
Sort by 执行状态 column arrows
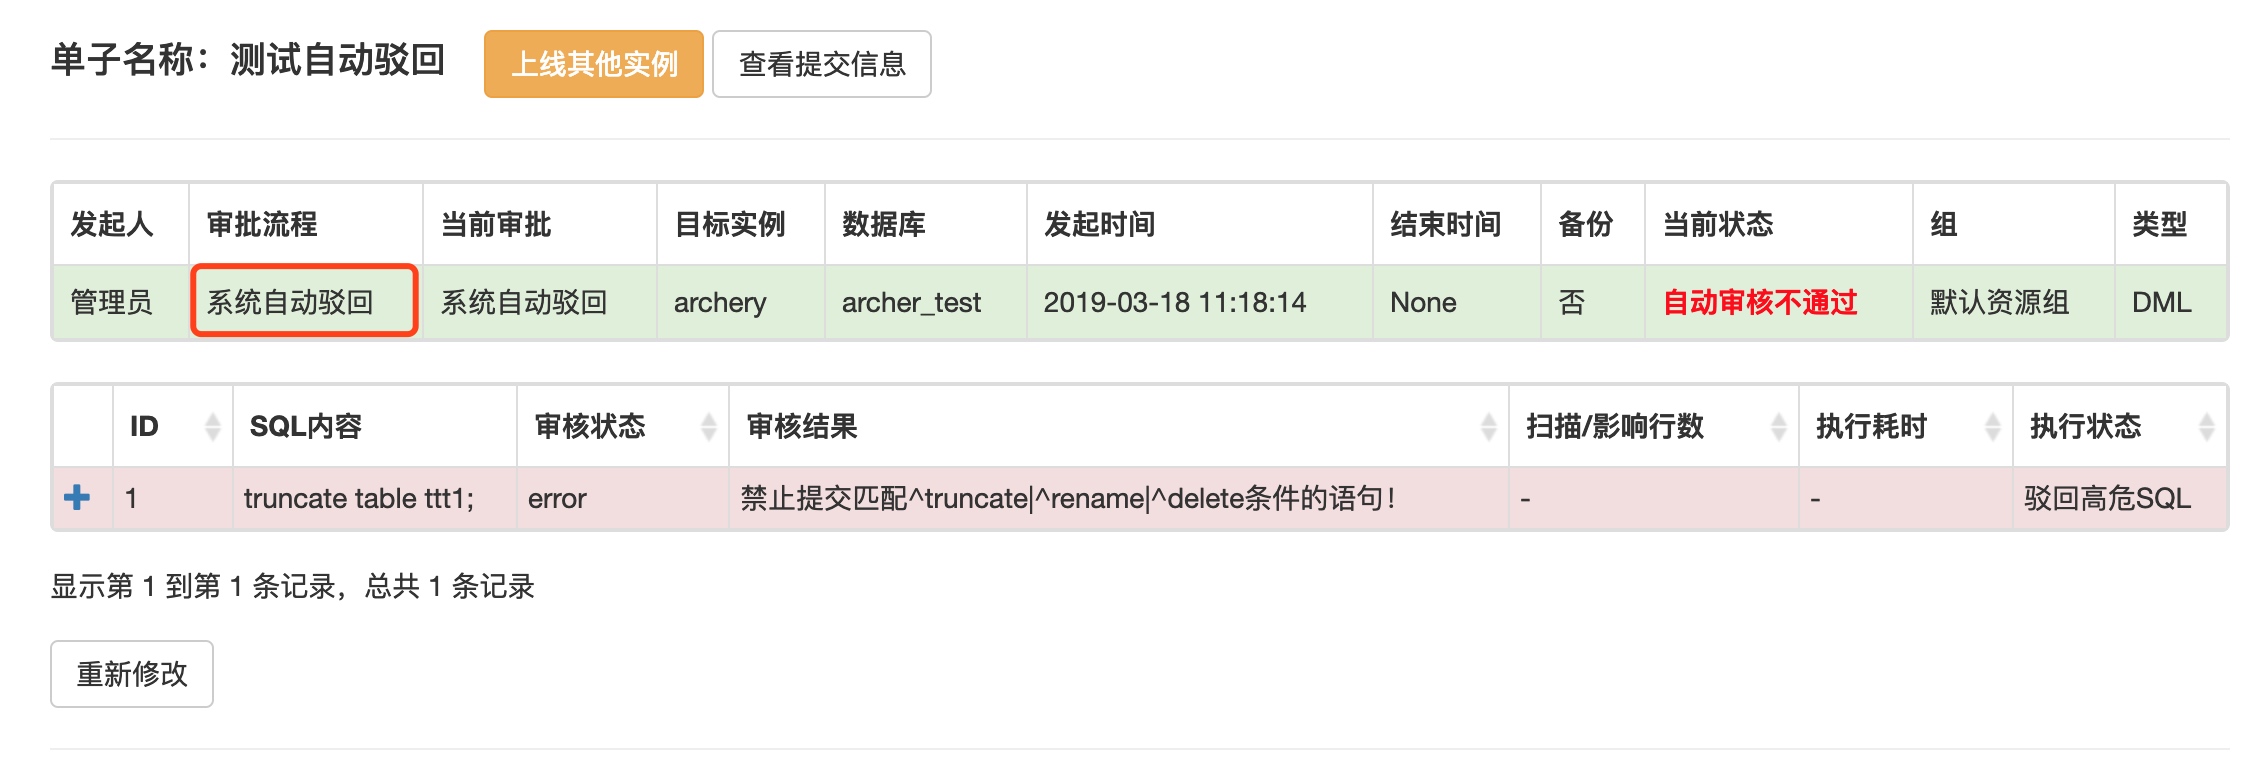[2206, 427]
